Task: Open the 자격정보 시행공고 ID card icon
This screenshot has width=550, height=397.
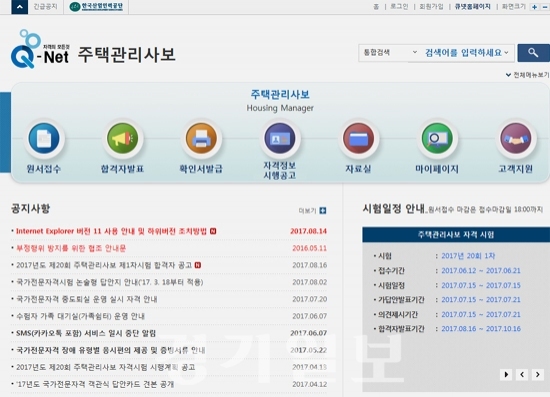Action: tap(280, 139)
